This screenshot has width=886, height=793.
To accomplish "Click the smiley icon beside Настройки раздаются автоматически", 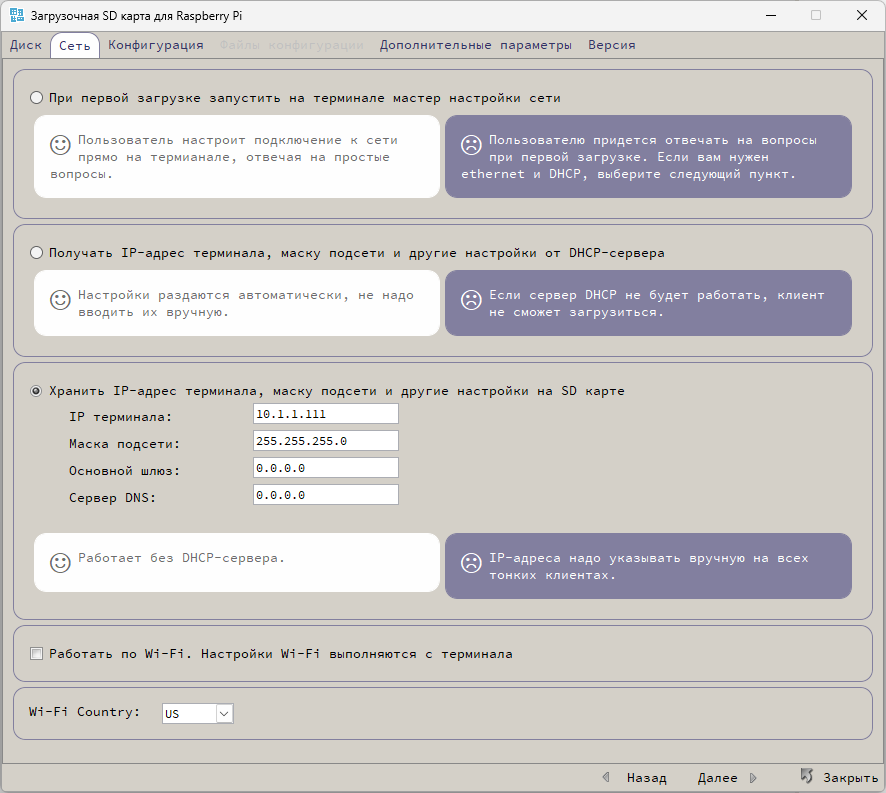I will (x=60, y=300).
